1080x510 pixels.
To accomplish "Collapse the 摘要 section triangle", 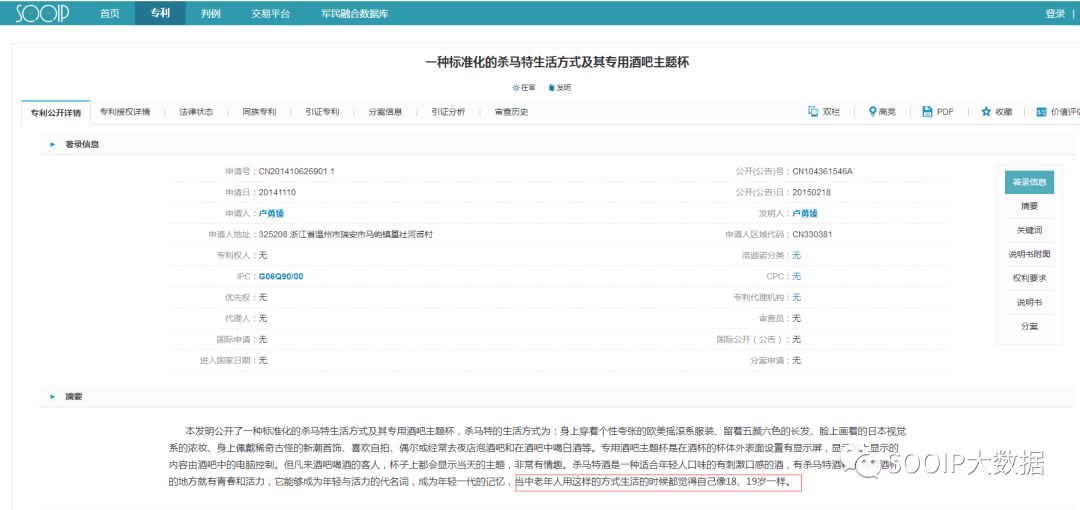I will point(52,397).
